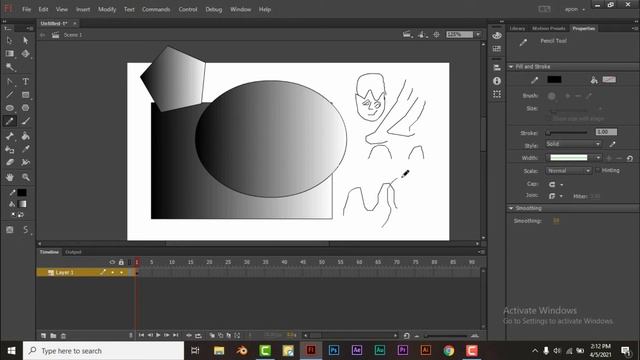Open the Window menu

[x=240, y=9]
